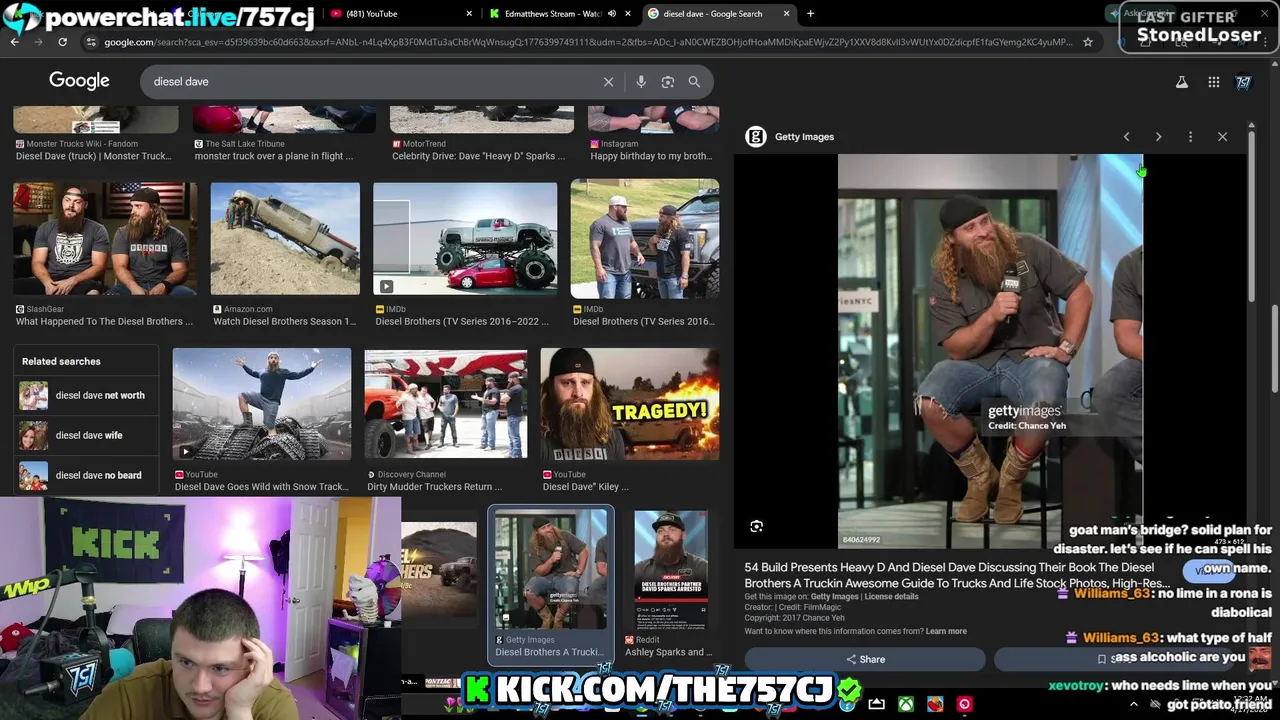The image size is (1280, 720).
Task: Open Search Labs flask icon
Action: [x=1182, y=82]
